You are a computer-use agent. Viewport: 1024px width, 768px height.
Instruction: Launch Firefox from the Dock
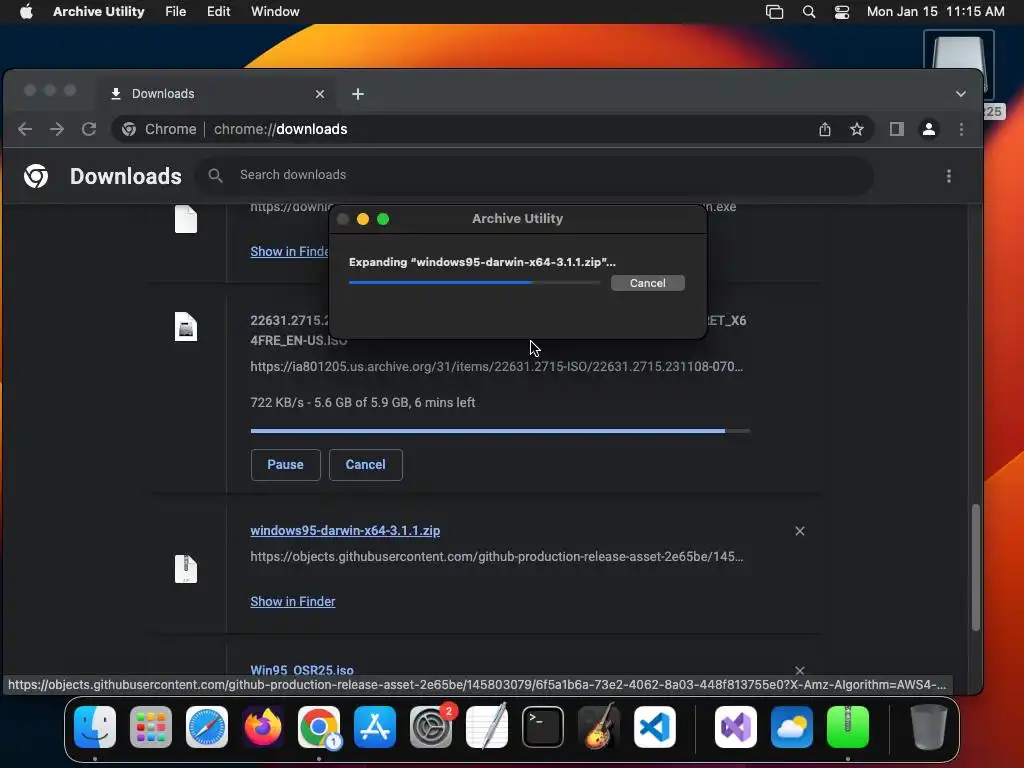(263, 727)
